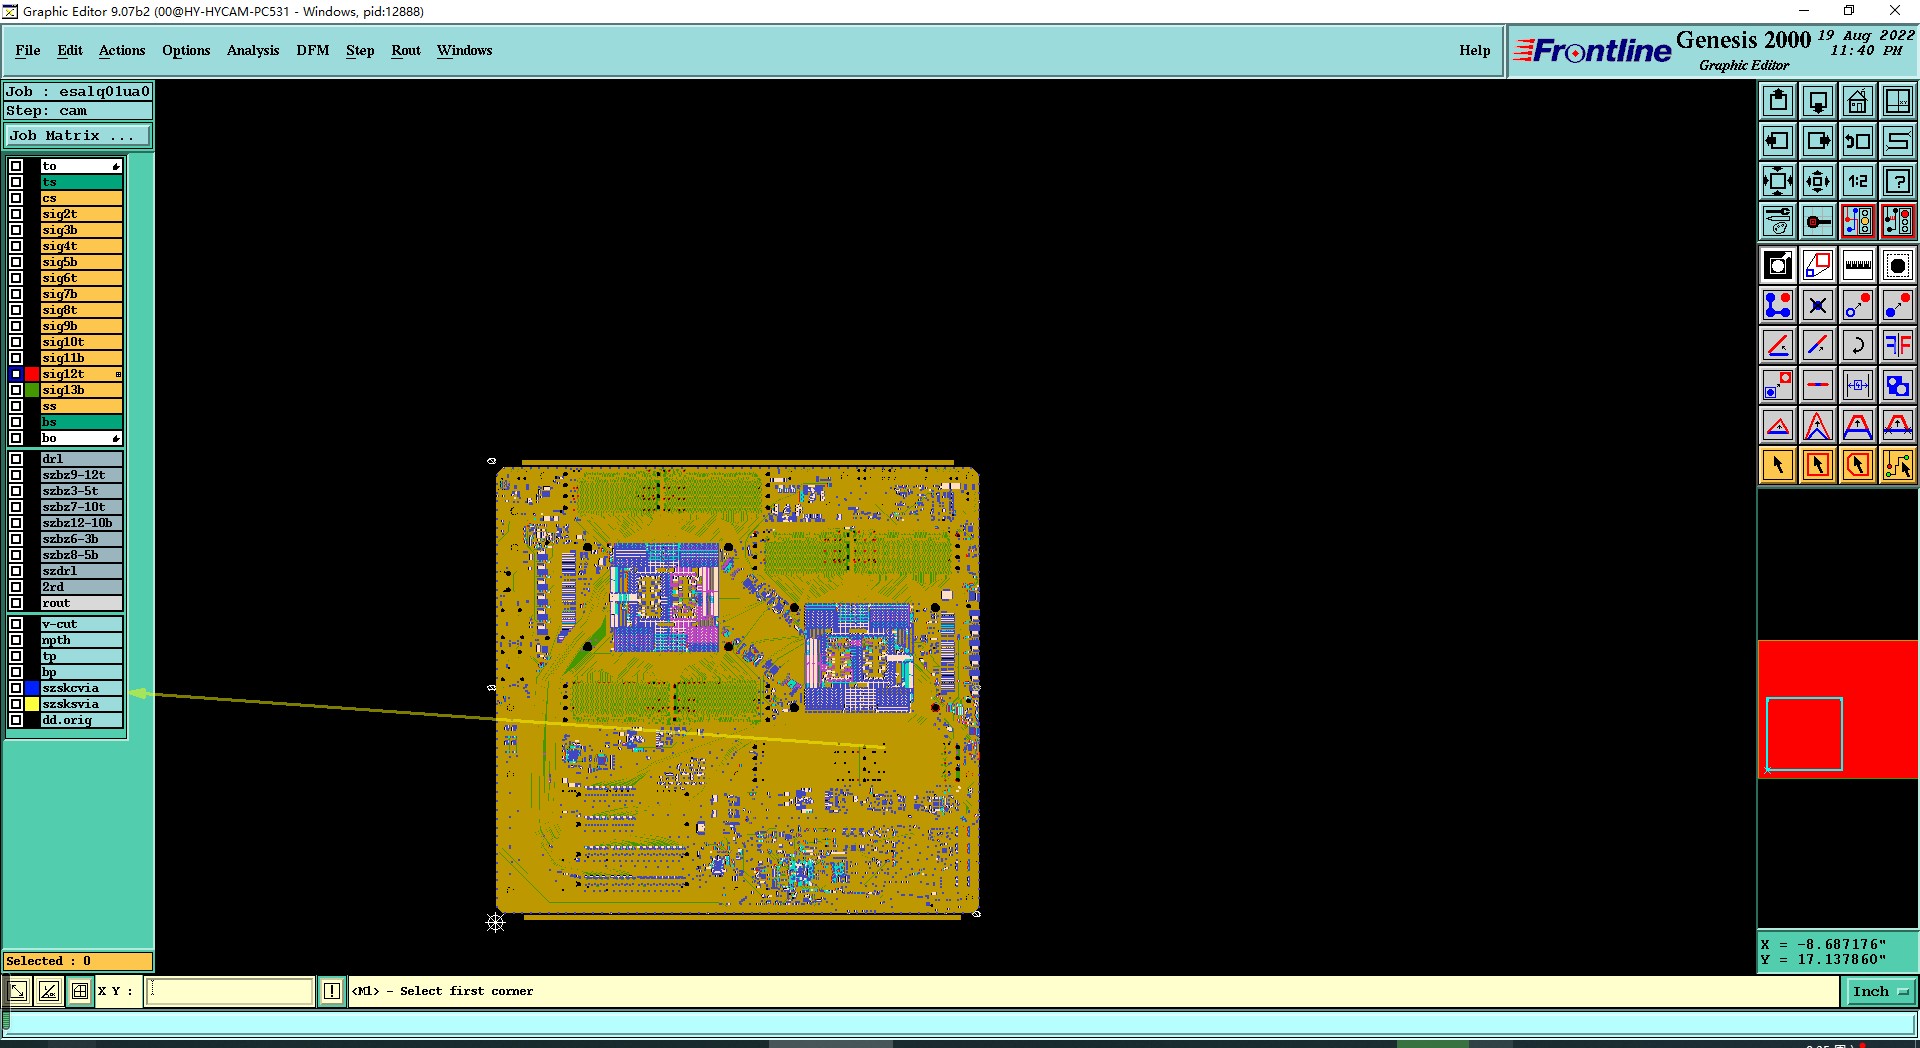The height and width of the screenshot is (1048, 1920).
Task: Toggle display checkbox for layer szskcvia
Action: tap(16, 688)
